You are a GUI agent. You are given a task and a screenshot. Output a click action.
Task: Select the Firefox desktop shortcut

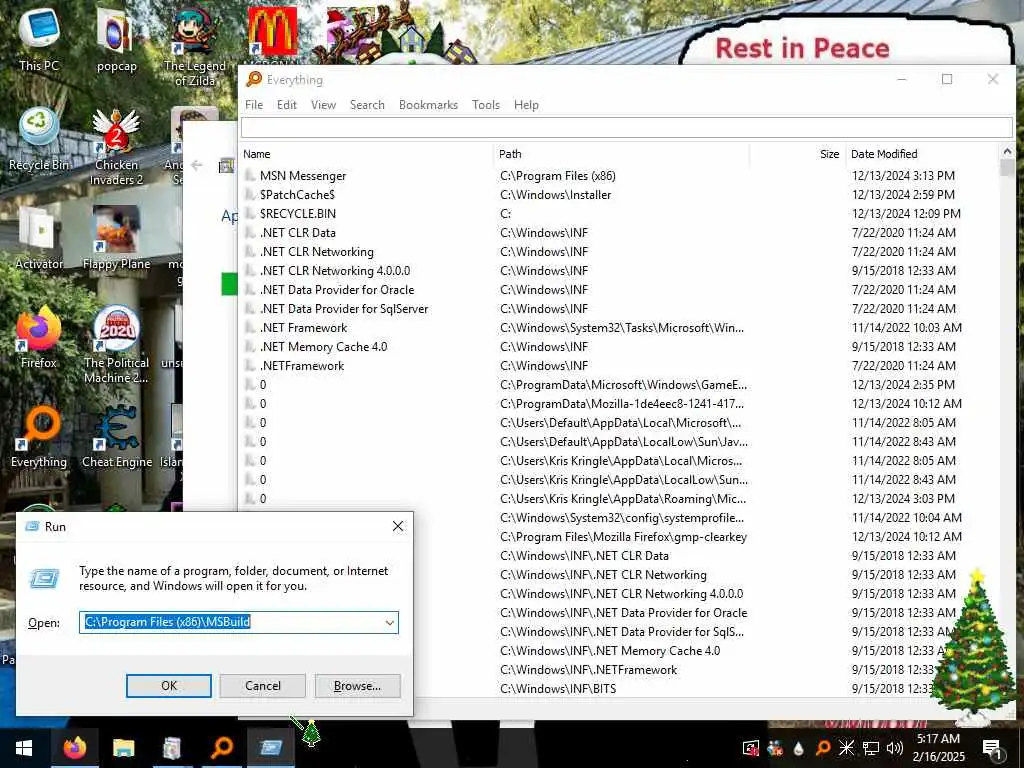point(39,337)
